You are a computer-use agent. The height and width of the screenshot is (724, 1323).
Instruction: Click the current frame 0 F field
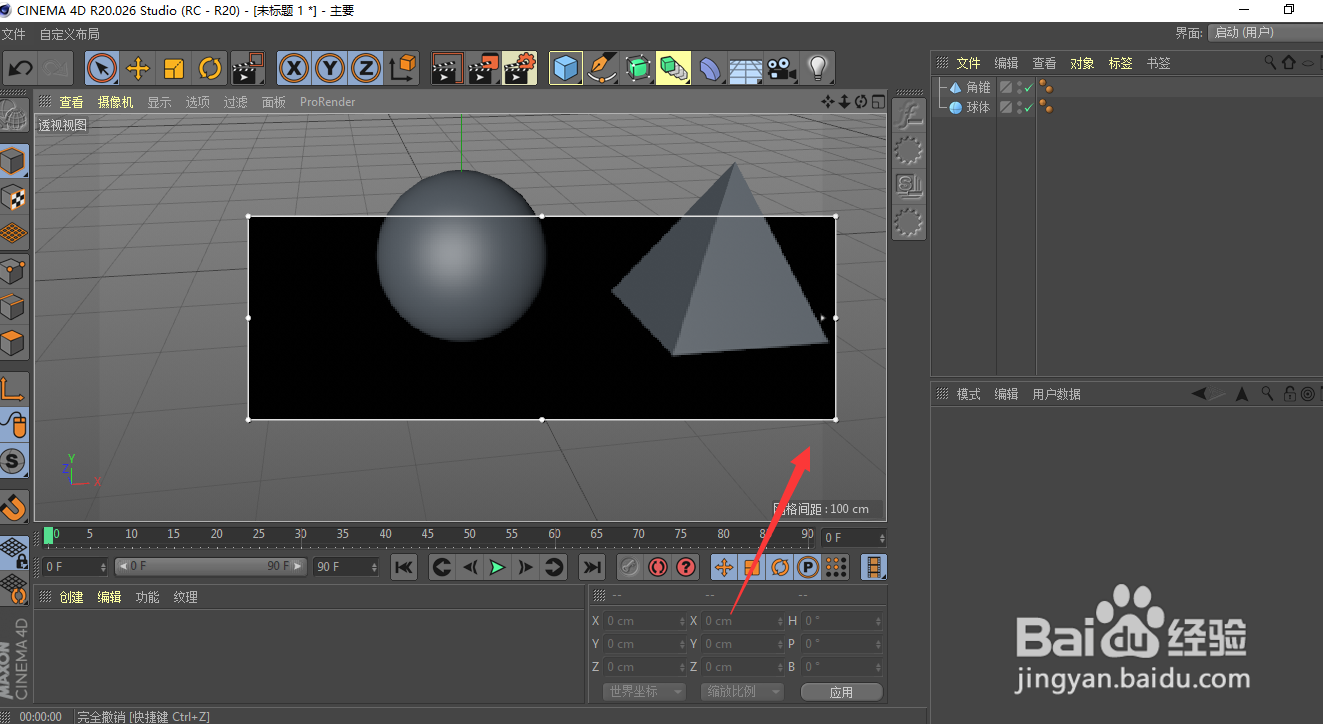tap(75, 567)
